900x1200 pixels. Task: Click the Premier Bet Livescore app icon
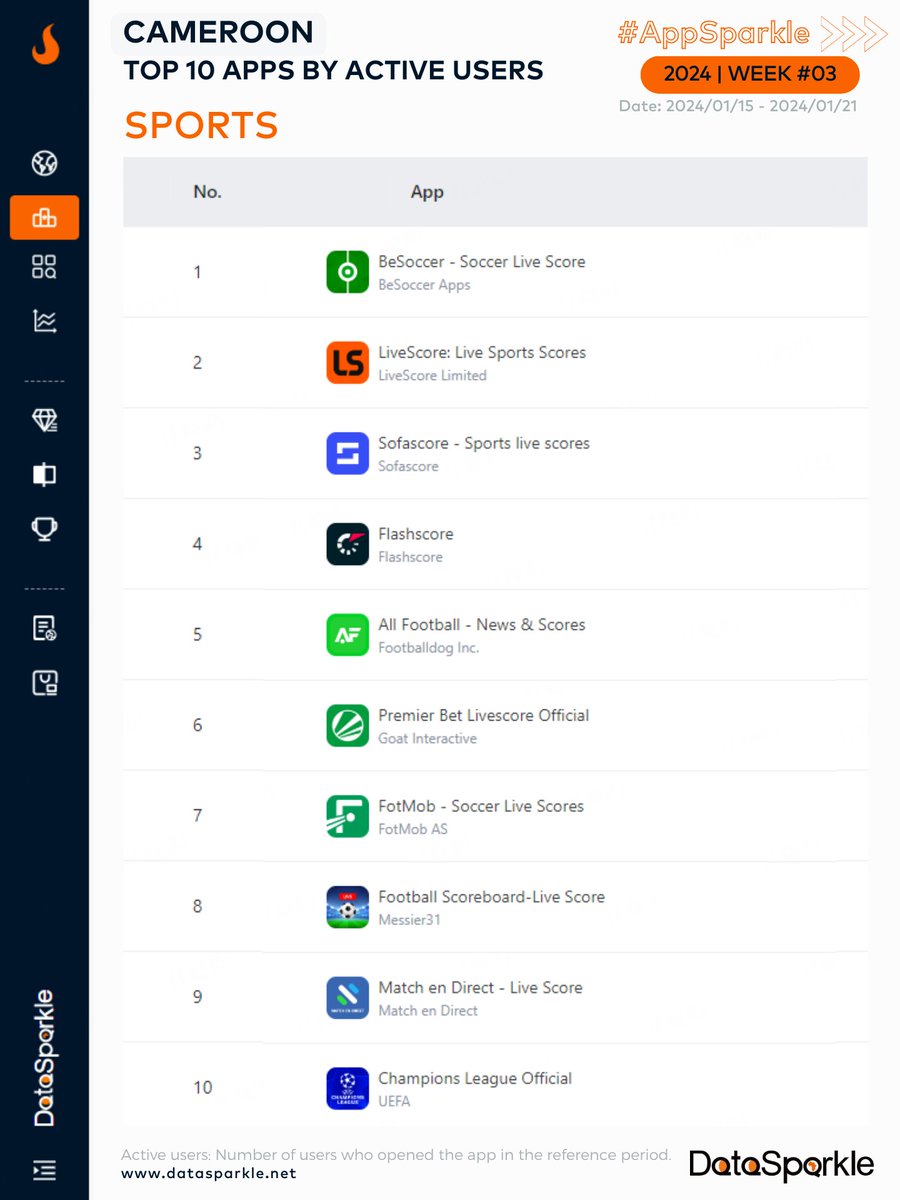pyautogui.click(x=348, y=726)
